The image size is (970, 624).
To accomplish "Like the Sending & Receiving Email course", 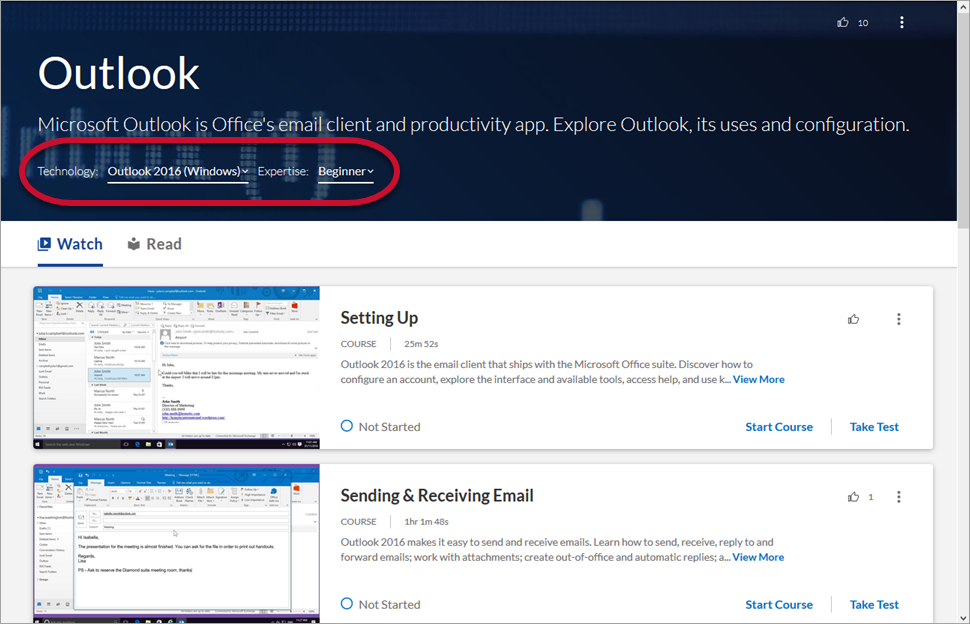I will click(x=853, y=497).
